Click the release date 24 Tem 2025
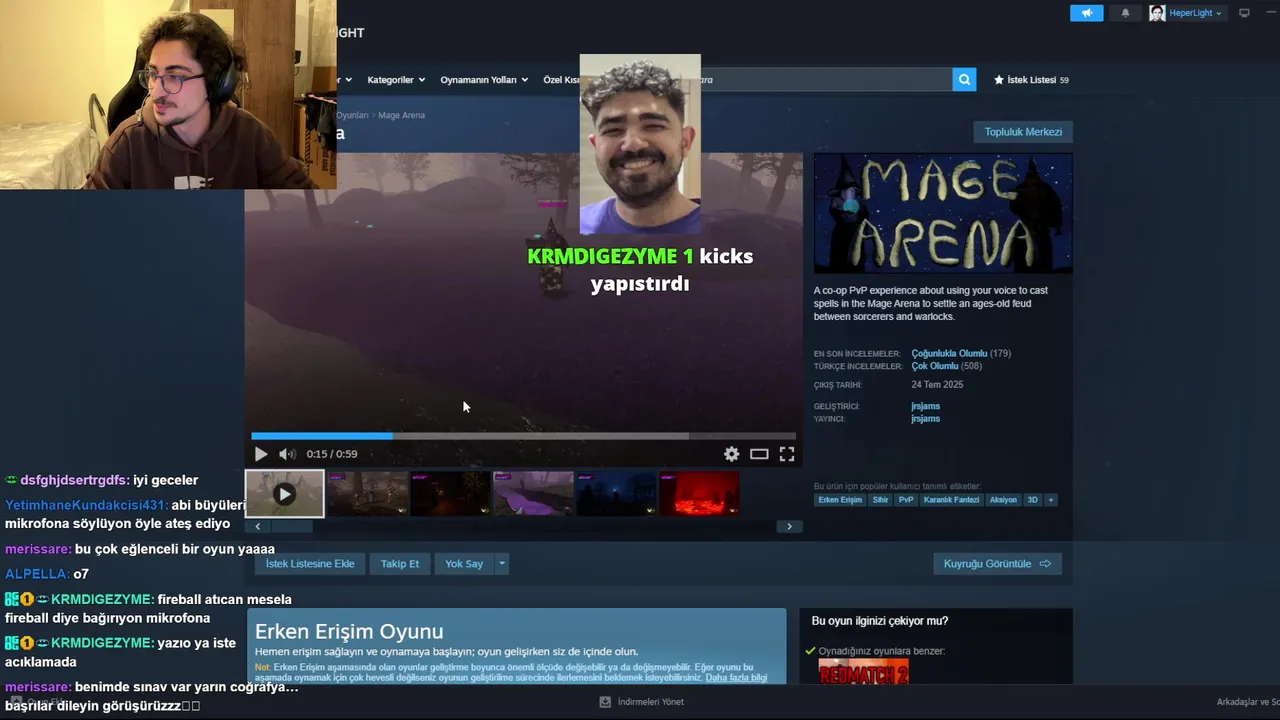The height and width of the screenshot is (720, 1280). 937,385
